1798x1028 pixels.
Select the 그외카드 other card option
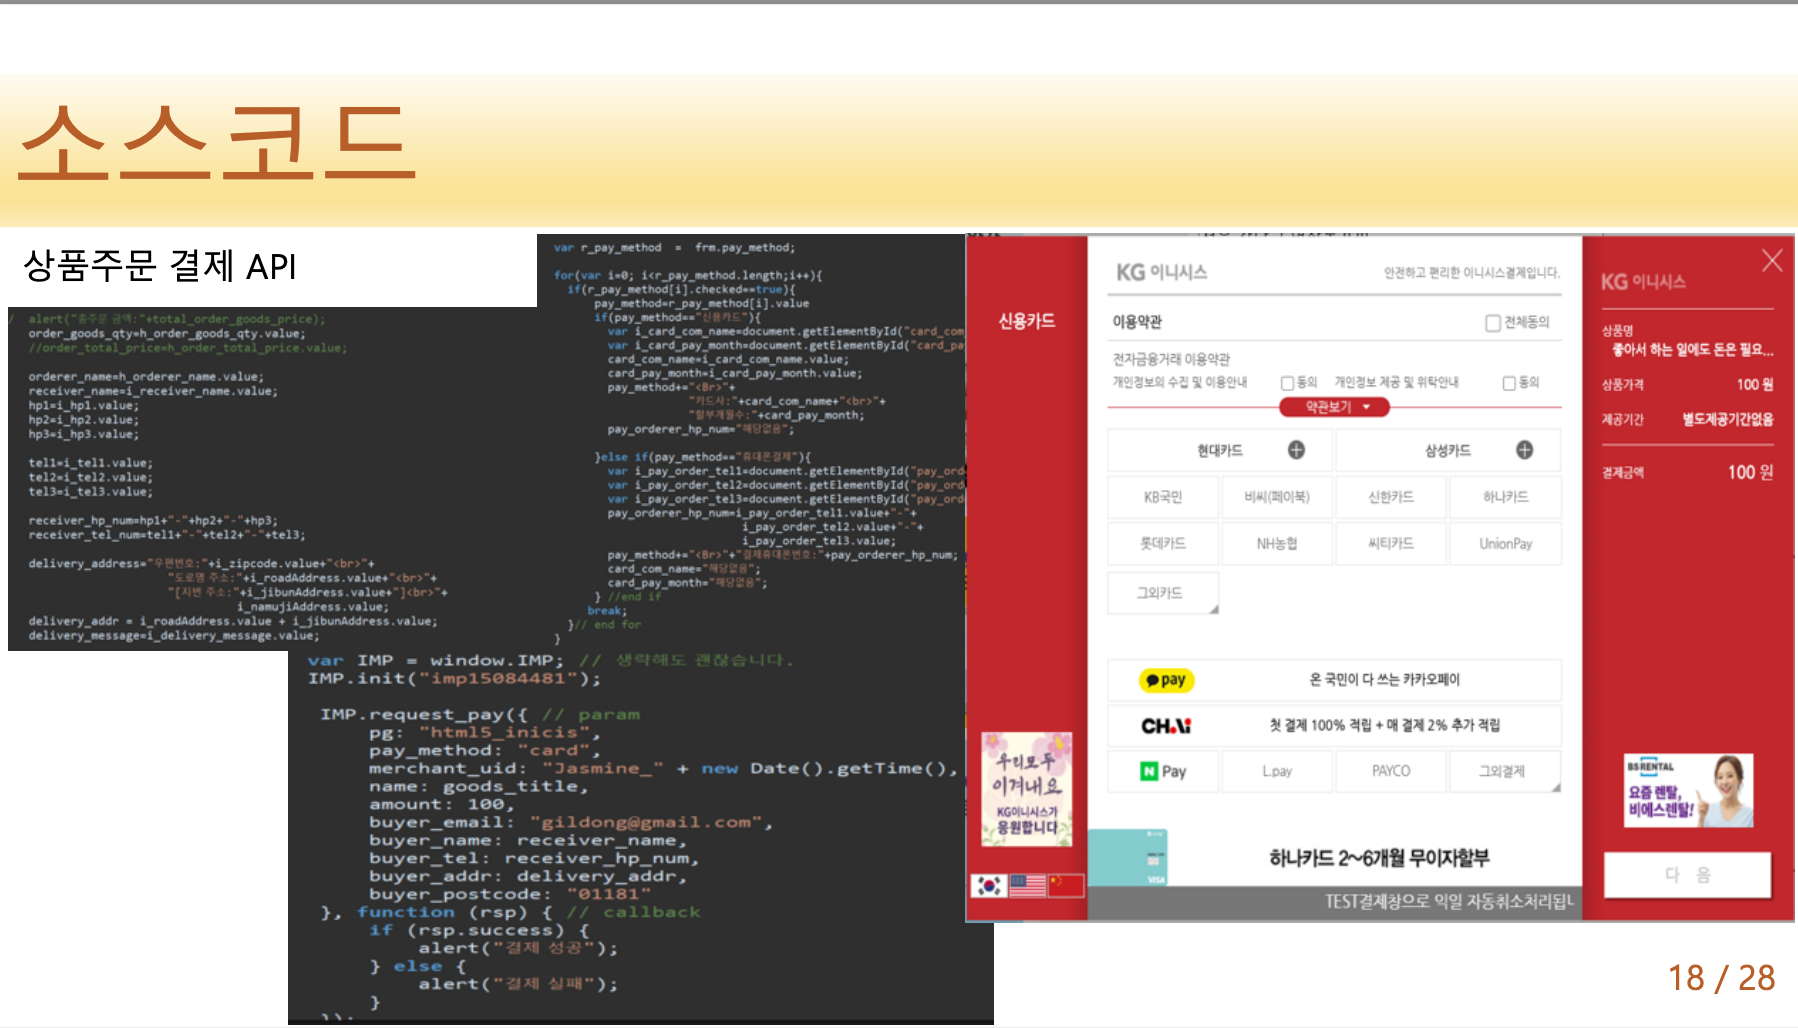(x=1162, y=592)
